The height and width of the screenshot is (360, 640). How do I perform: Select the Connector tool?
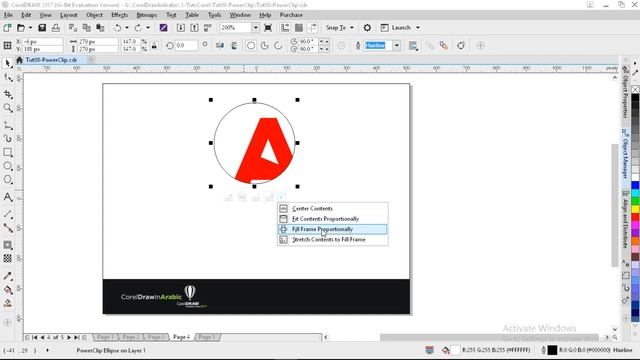tap(7, 228)
